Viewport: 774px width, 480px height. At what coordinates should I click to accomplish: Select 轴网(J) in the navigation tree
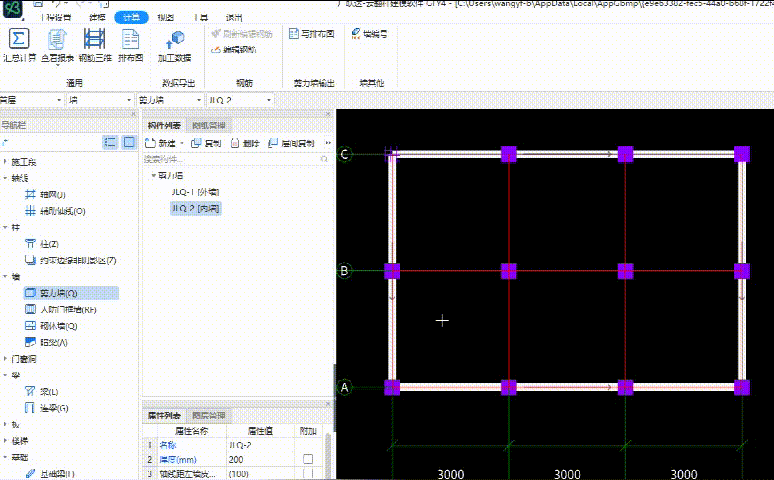(x=45, y=195)
